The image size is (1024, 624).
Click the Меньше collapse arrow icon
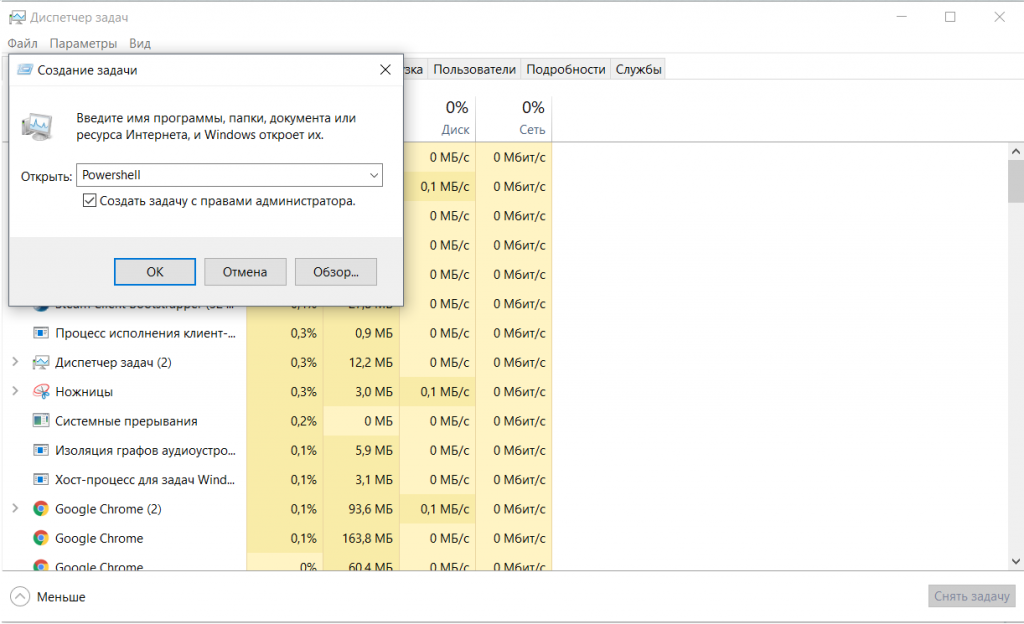coord(20,597)
